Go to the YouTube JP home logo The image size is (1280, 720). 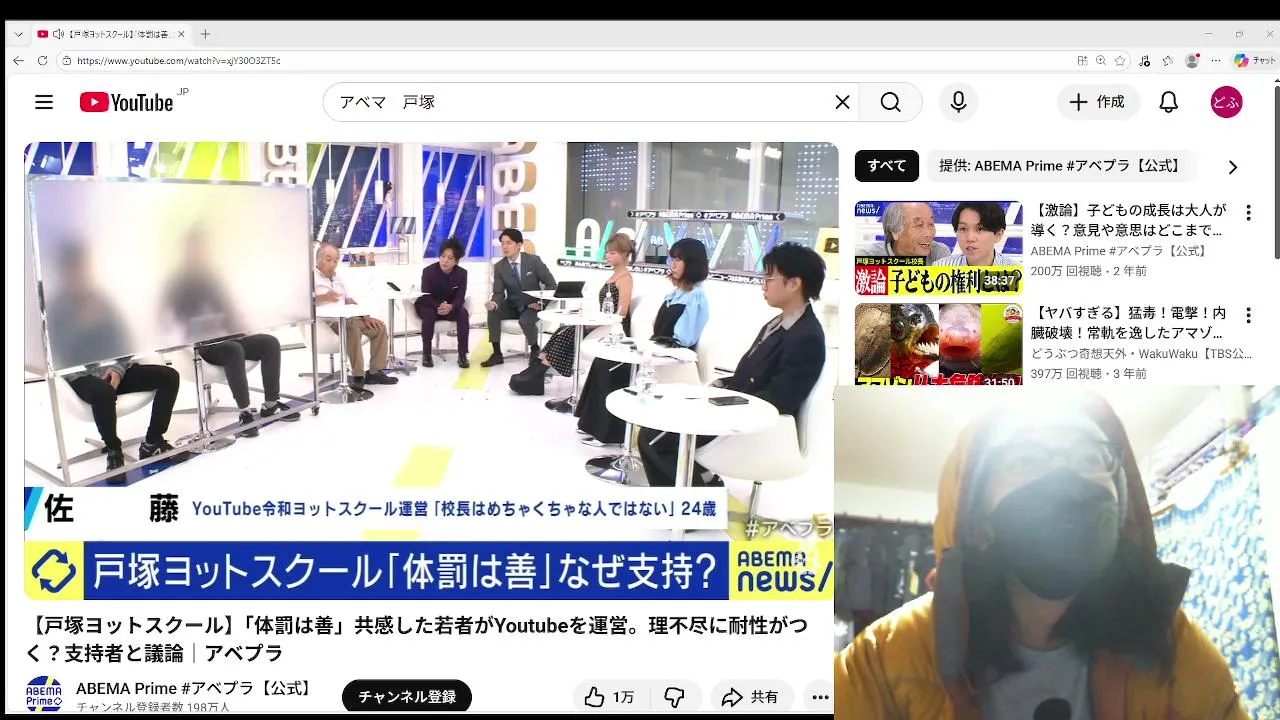tap(133, 102)
